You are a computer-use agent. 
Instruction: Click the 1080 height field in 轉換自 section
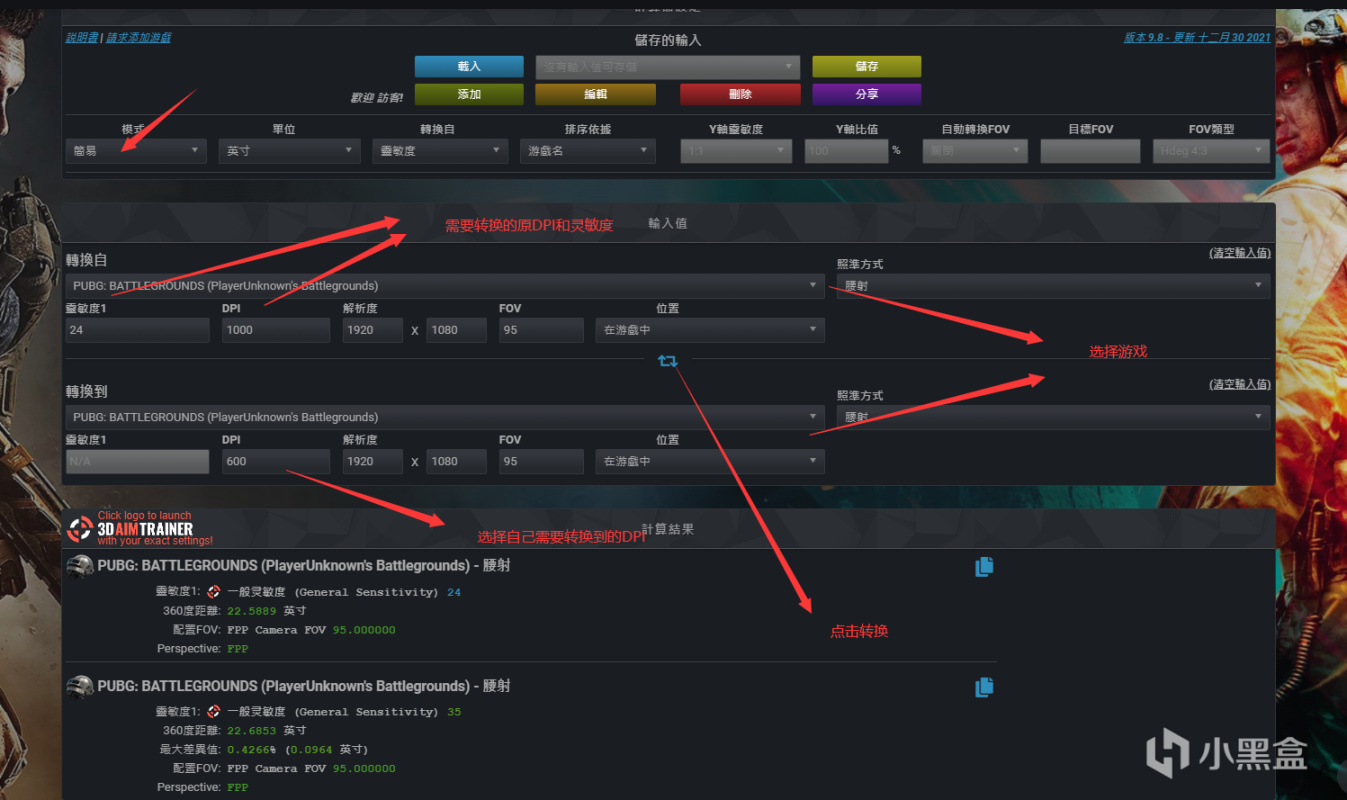tap(456, 330)
